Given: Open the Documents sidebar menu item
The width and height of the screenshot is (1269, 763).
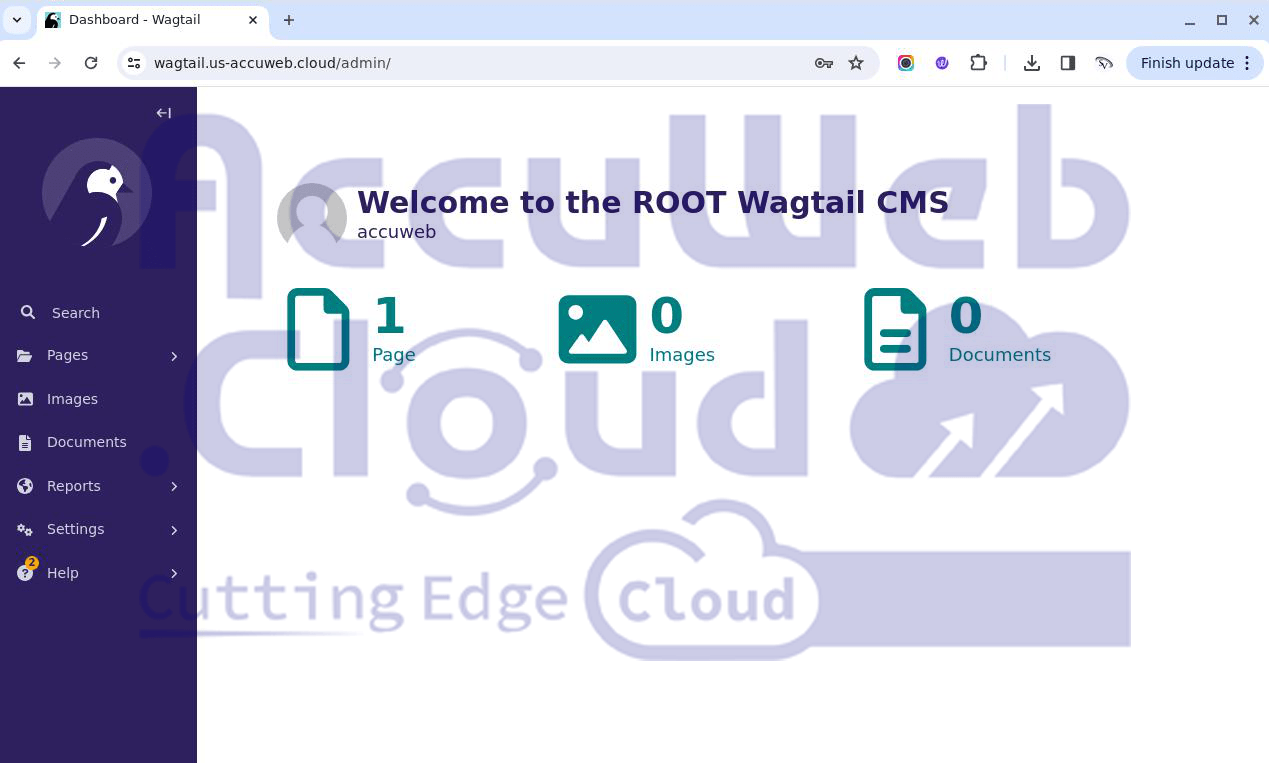Looking at the screenshot, I should (86, 442).
